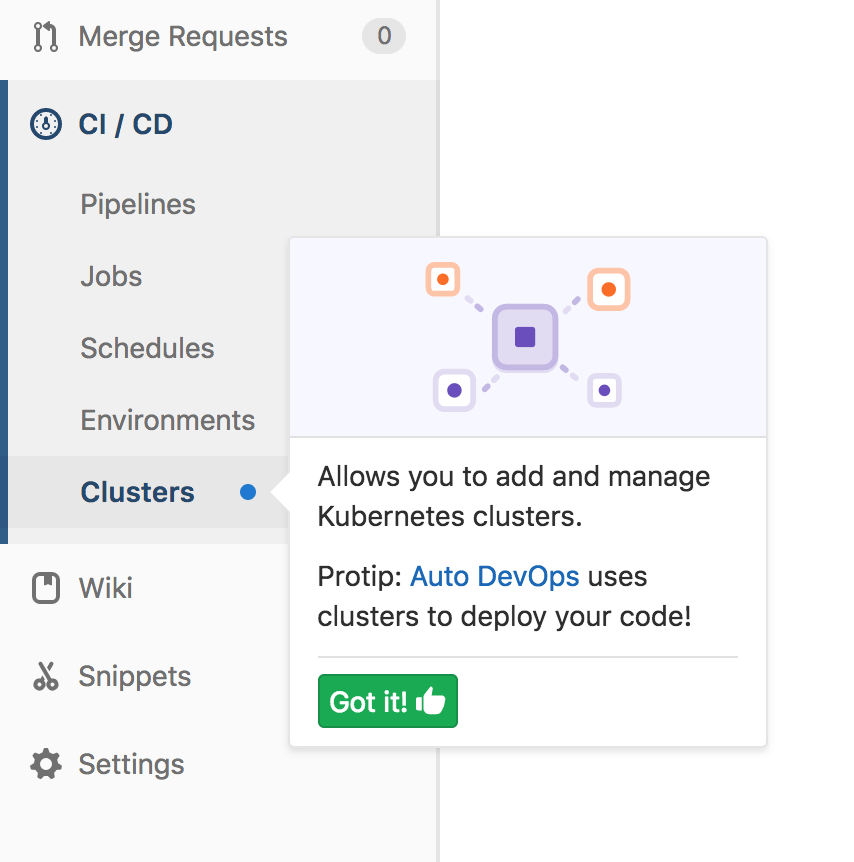Select Schedules in the sidebar
The image size is (854, 862).
coord(147,348)
